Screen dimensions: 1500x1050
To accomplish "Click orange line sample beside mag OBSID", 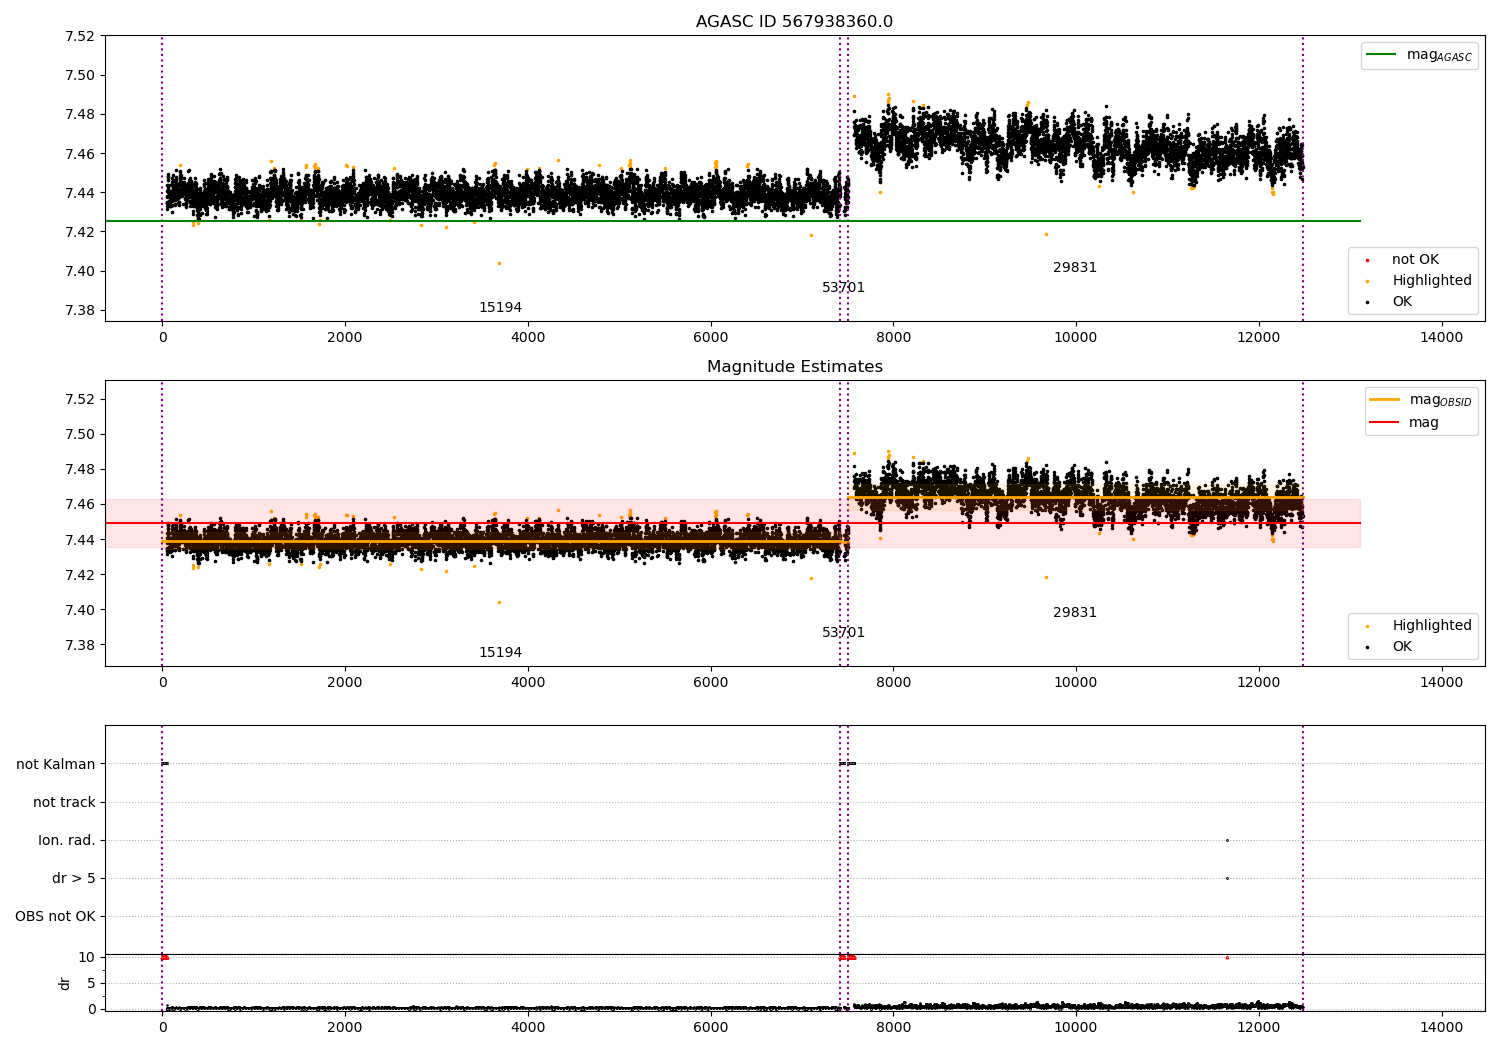I will tap(1385, 400).
